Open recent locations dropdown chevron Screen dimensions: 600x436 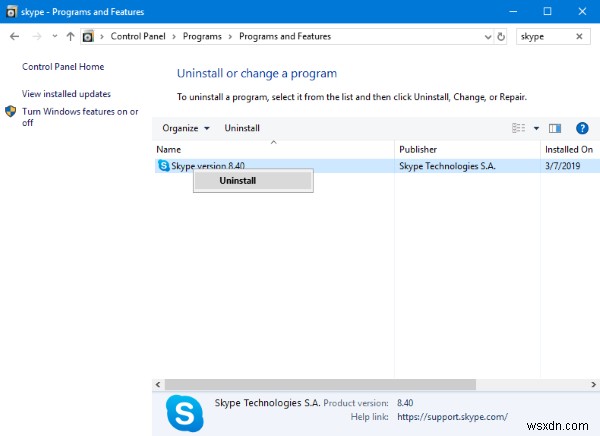pos(55,36)
